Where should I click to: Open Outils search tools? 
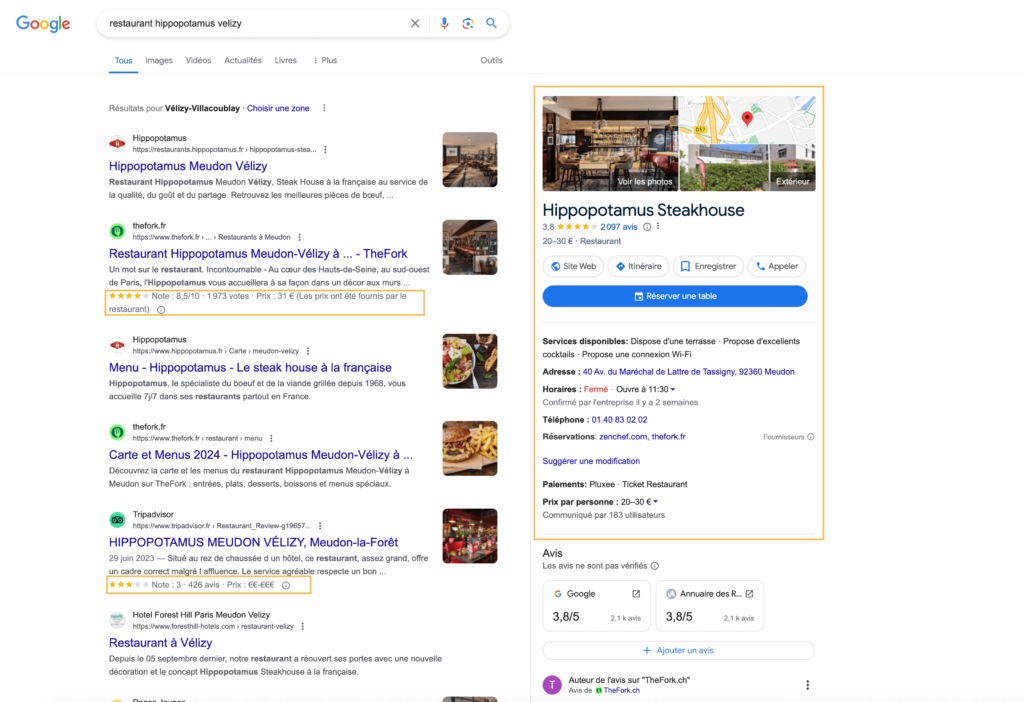(x=491, y=60)
